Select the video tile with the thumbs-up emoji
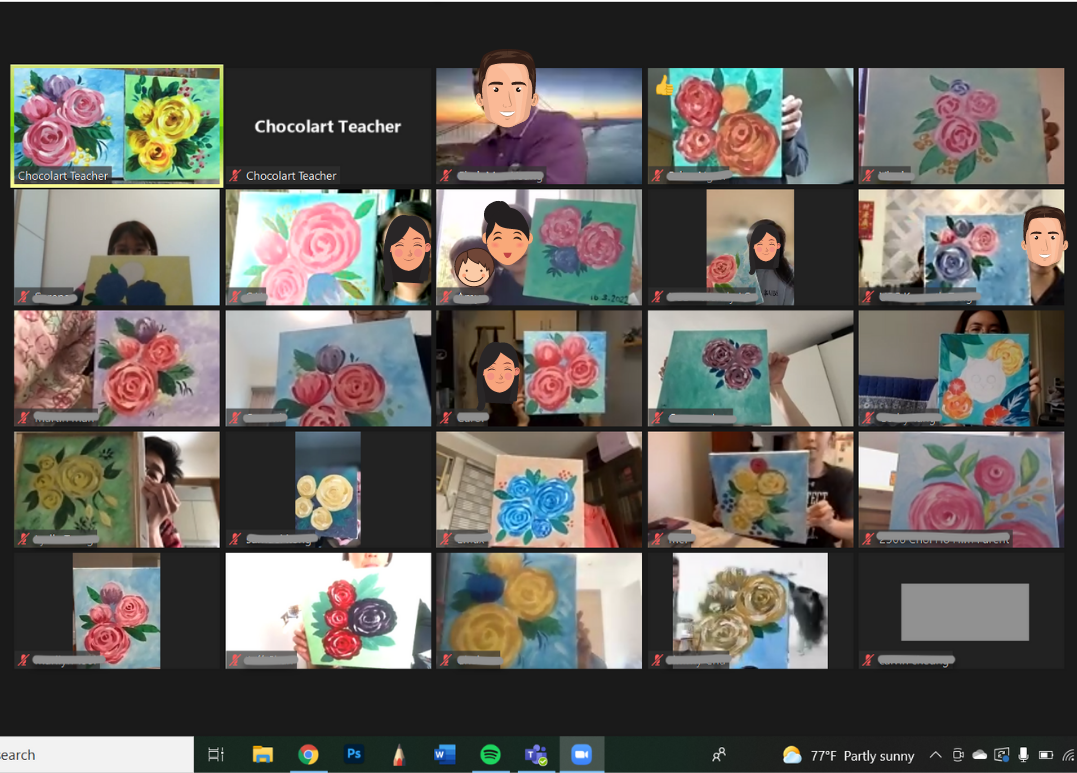 751,126
